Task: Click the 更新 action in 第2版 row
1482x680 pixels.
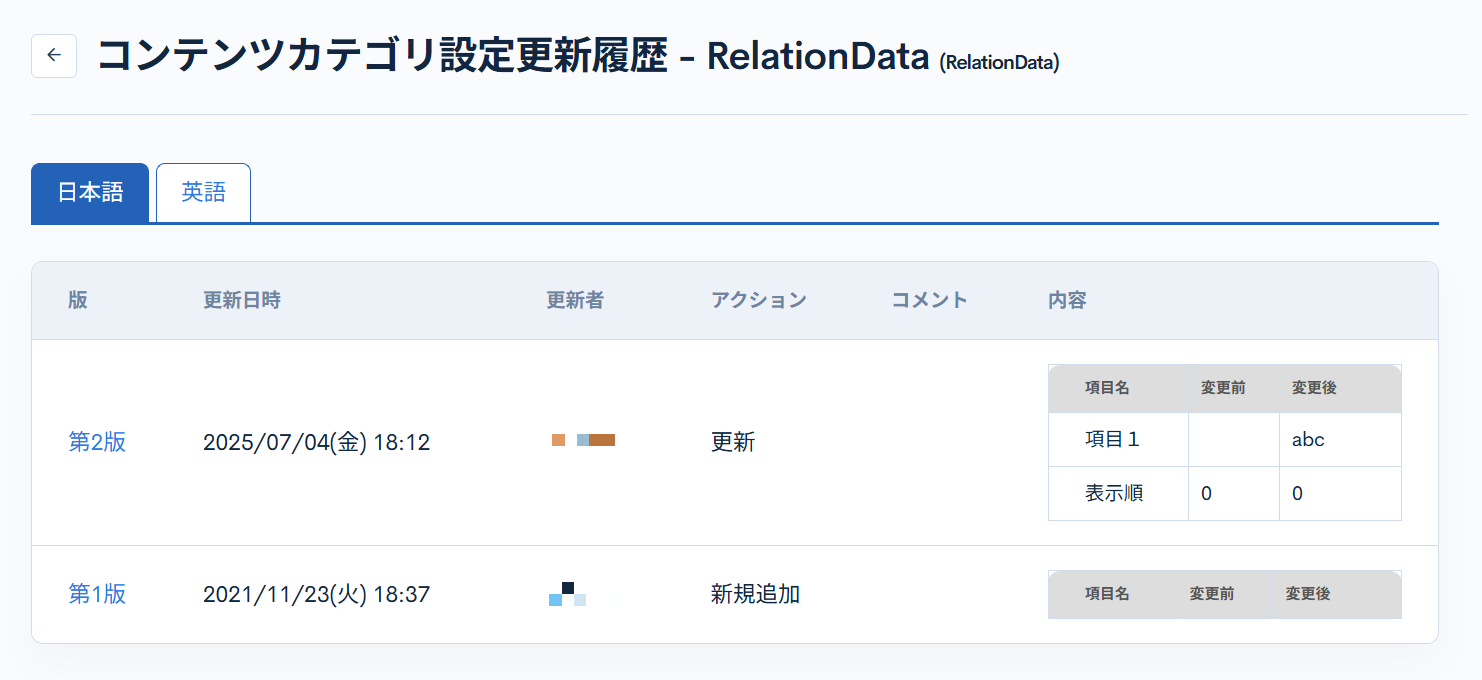Action: [x=733, y=442]
